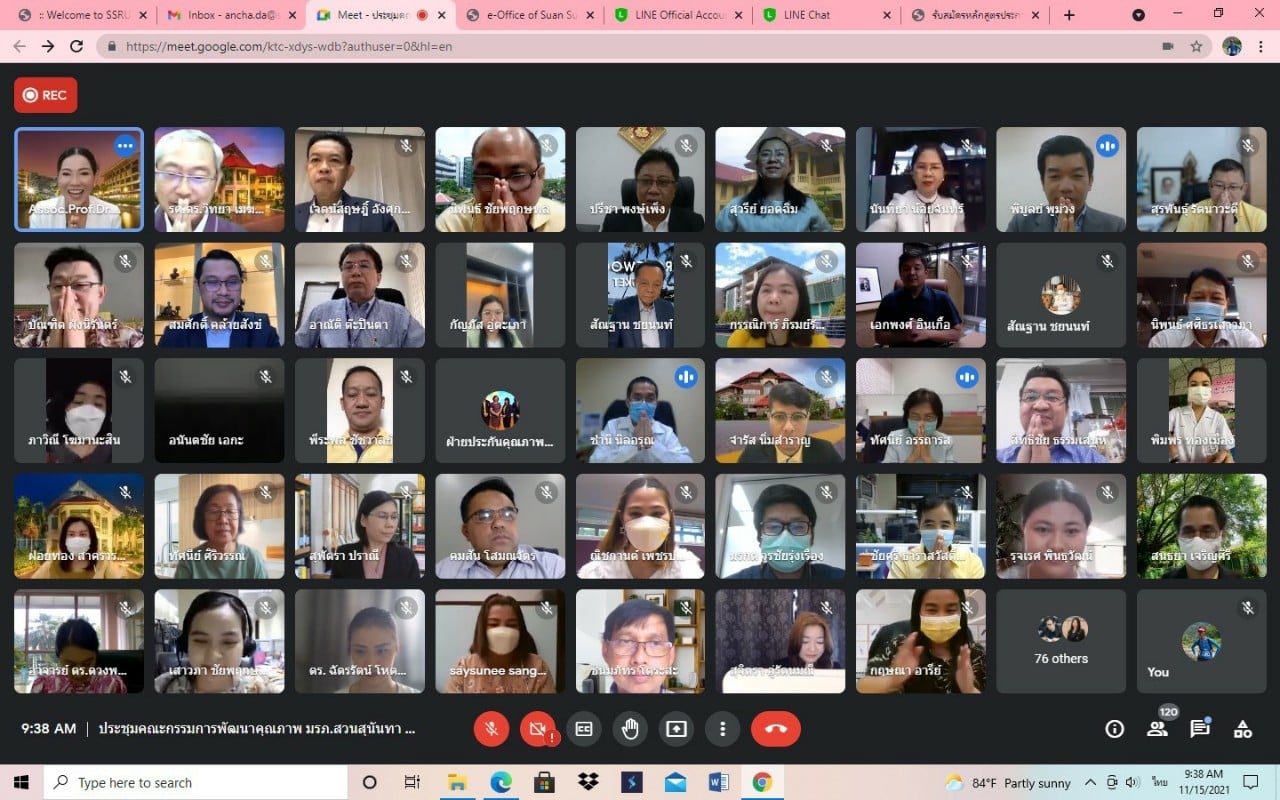Bookmark this page with the star icon
Screen dimensions: 1280x800
pos(1196,46)
